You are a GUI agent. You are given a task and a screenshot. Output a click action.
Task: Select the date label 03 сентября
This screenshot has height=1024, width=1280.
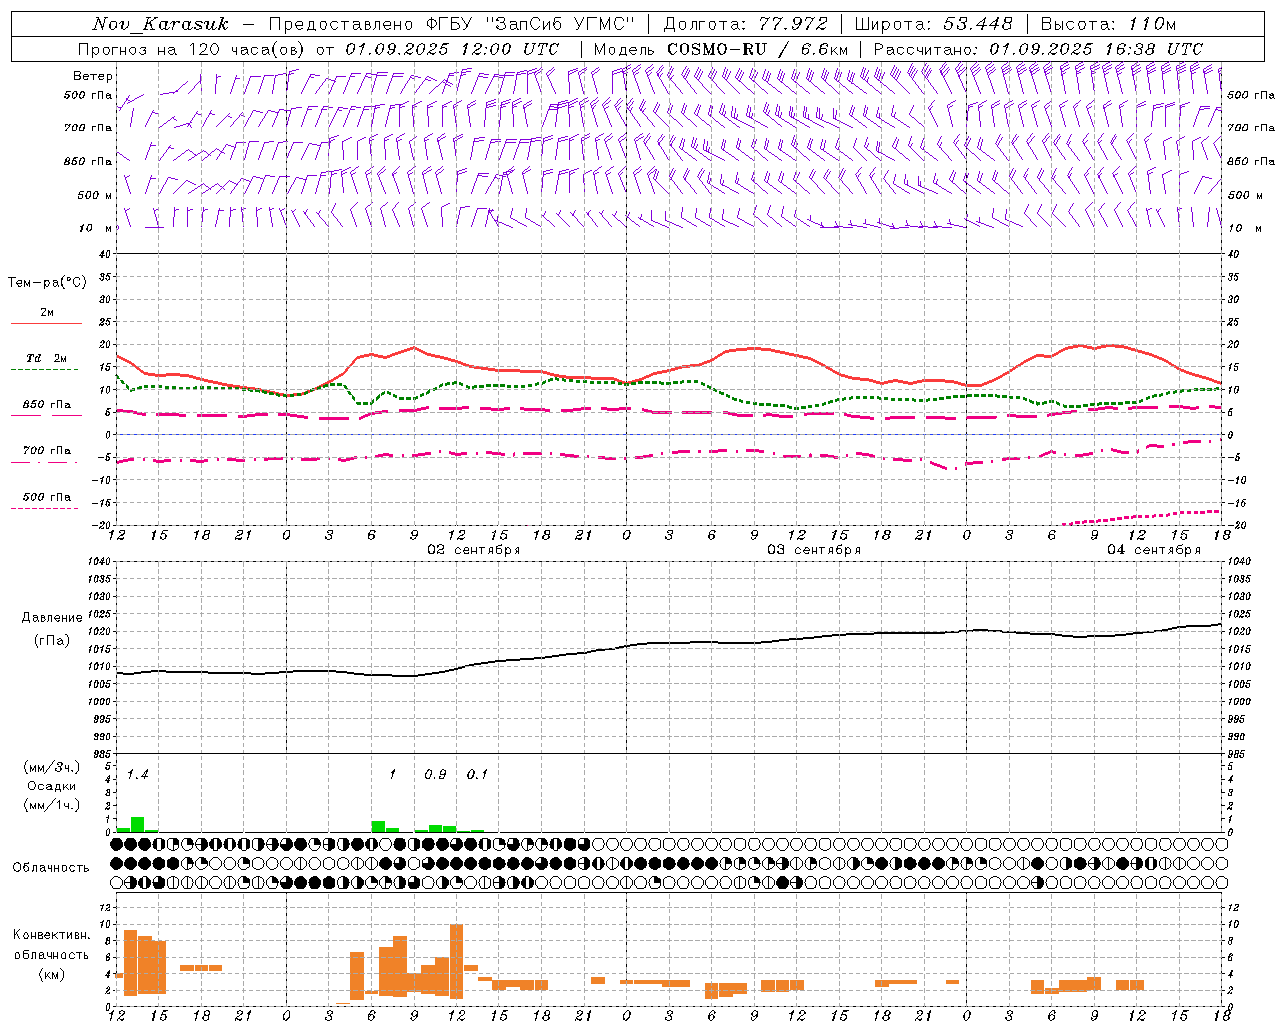(x=814, y=550)
